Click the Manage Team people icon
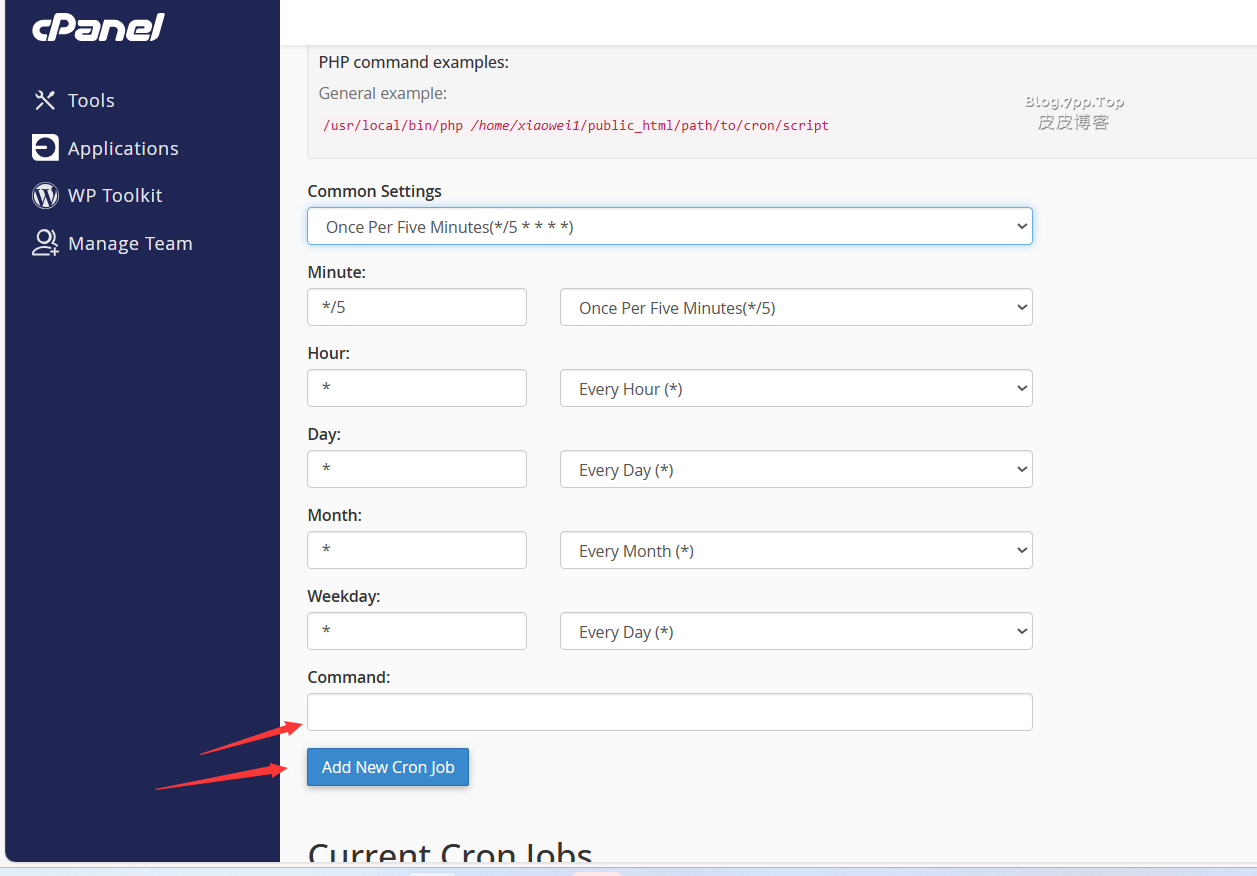 (x=45, y=243)
